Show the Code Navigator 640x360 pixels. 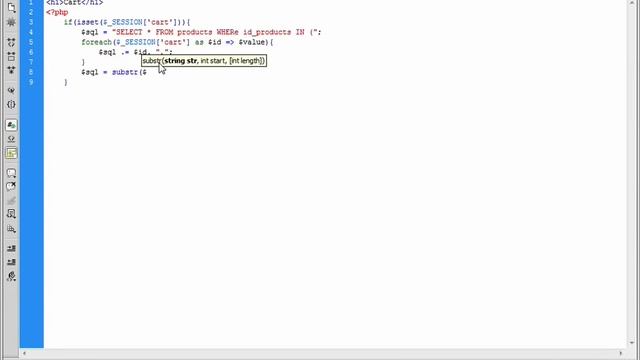[x=11, y=22]
